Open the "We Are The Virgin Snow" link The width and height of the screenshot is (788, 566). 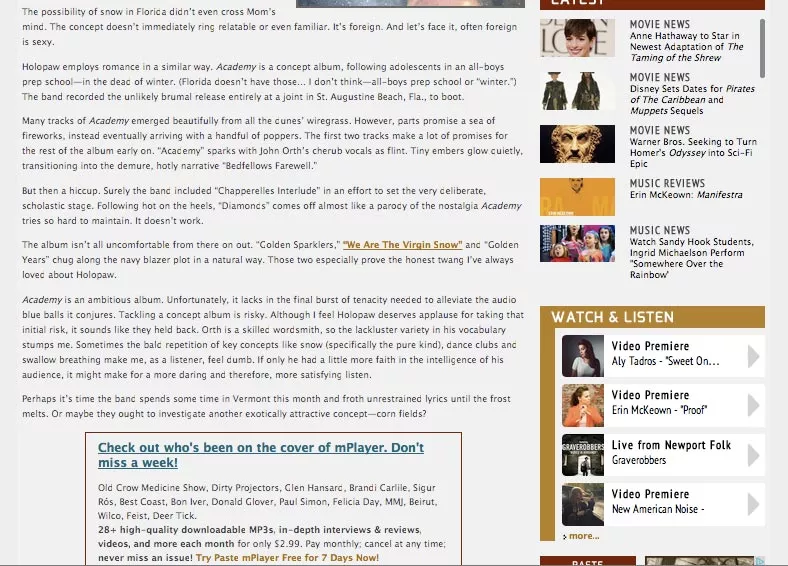click(x=403, y=245)
